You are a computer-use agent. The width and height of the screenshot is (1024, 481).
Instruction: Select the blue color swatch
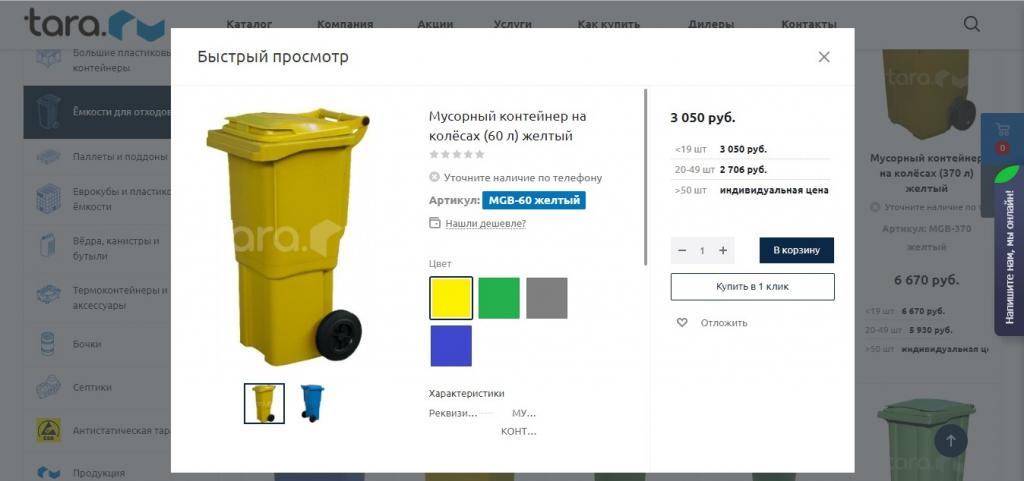451,346
